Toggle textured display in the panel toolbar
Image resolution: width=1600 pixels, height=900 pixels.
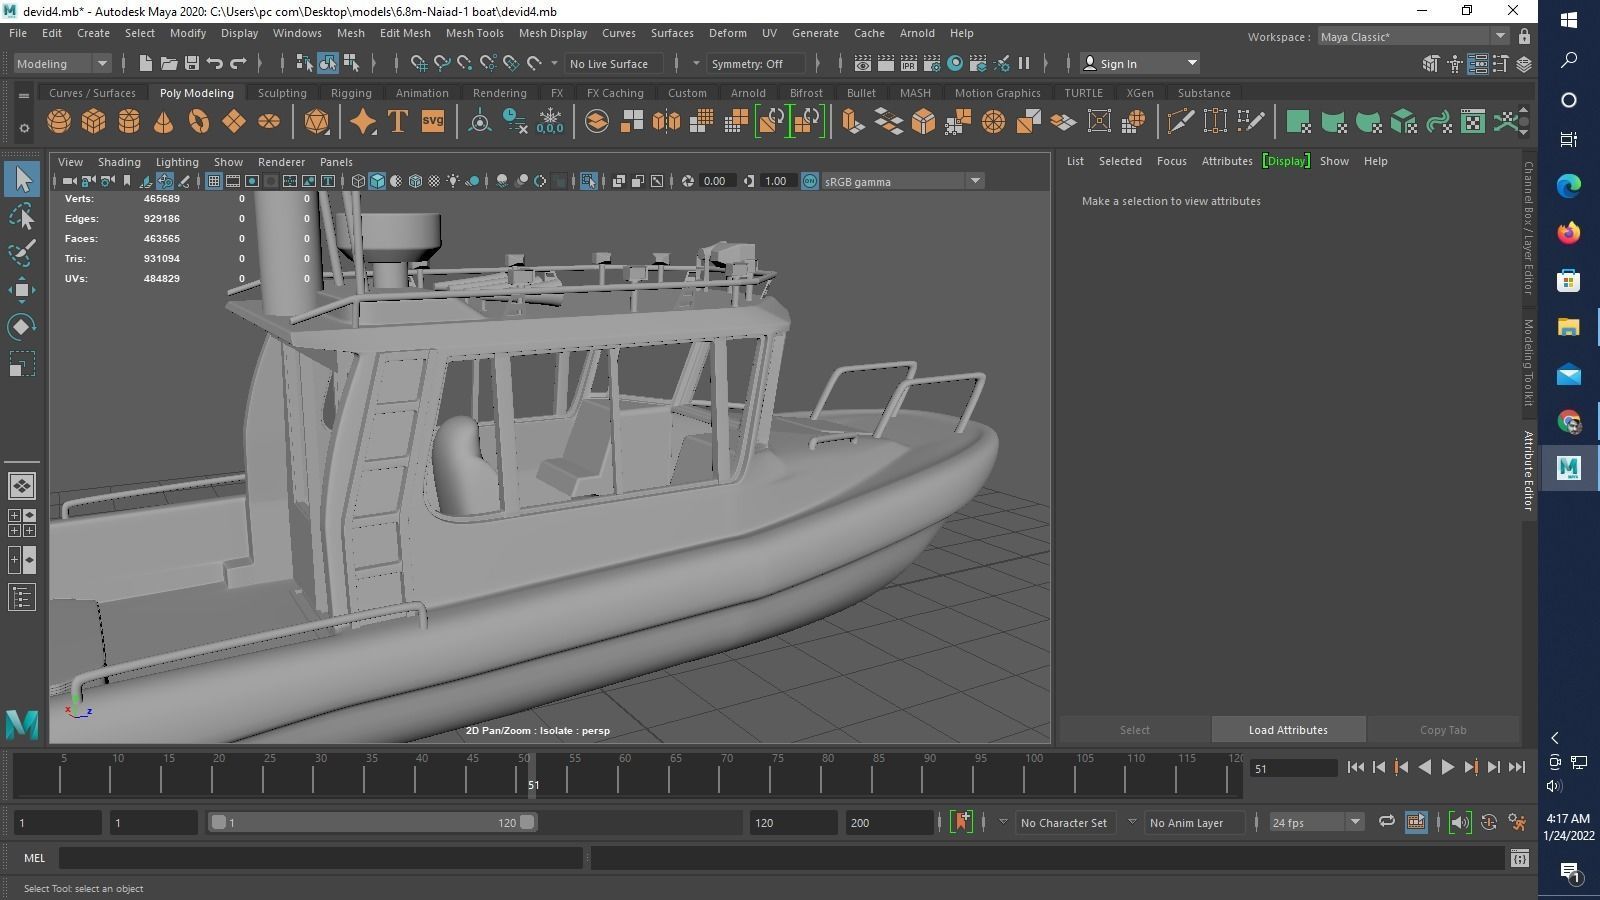(x=435, y=181)
